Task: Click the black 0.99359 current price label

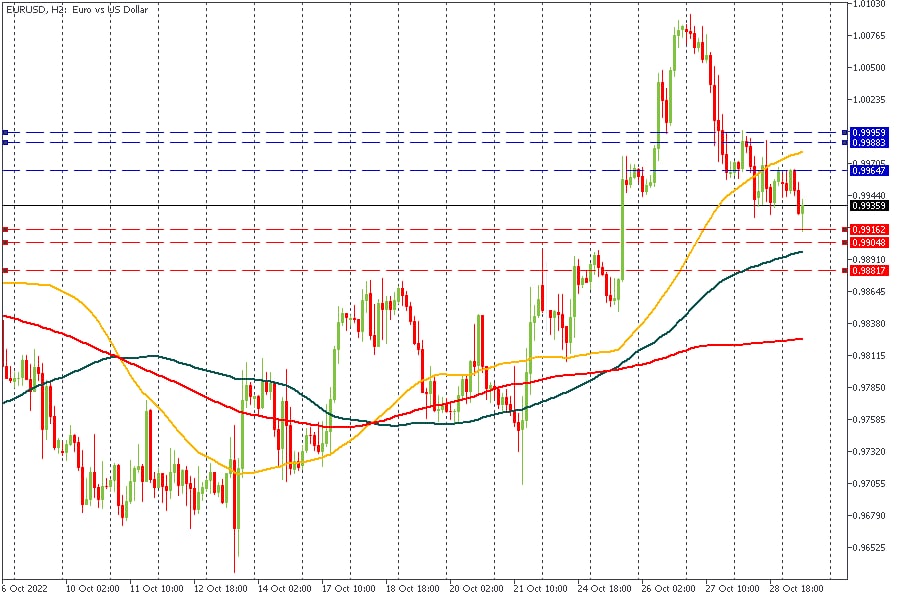Action: 870,206
